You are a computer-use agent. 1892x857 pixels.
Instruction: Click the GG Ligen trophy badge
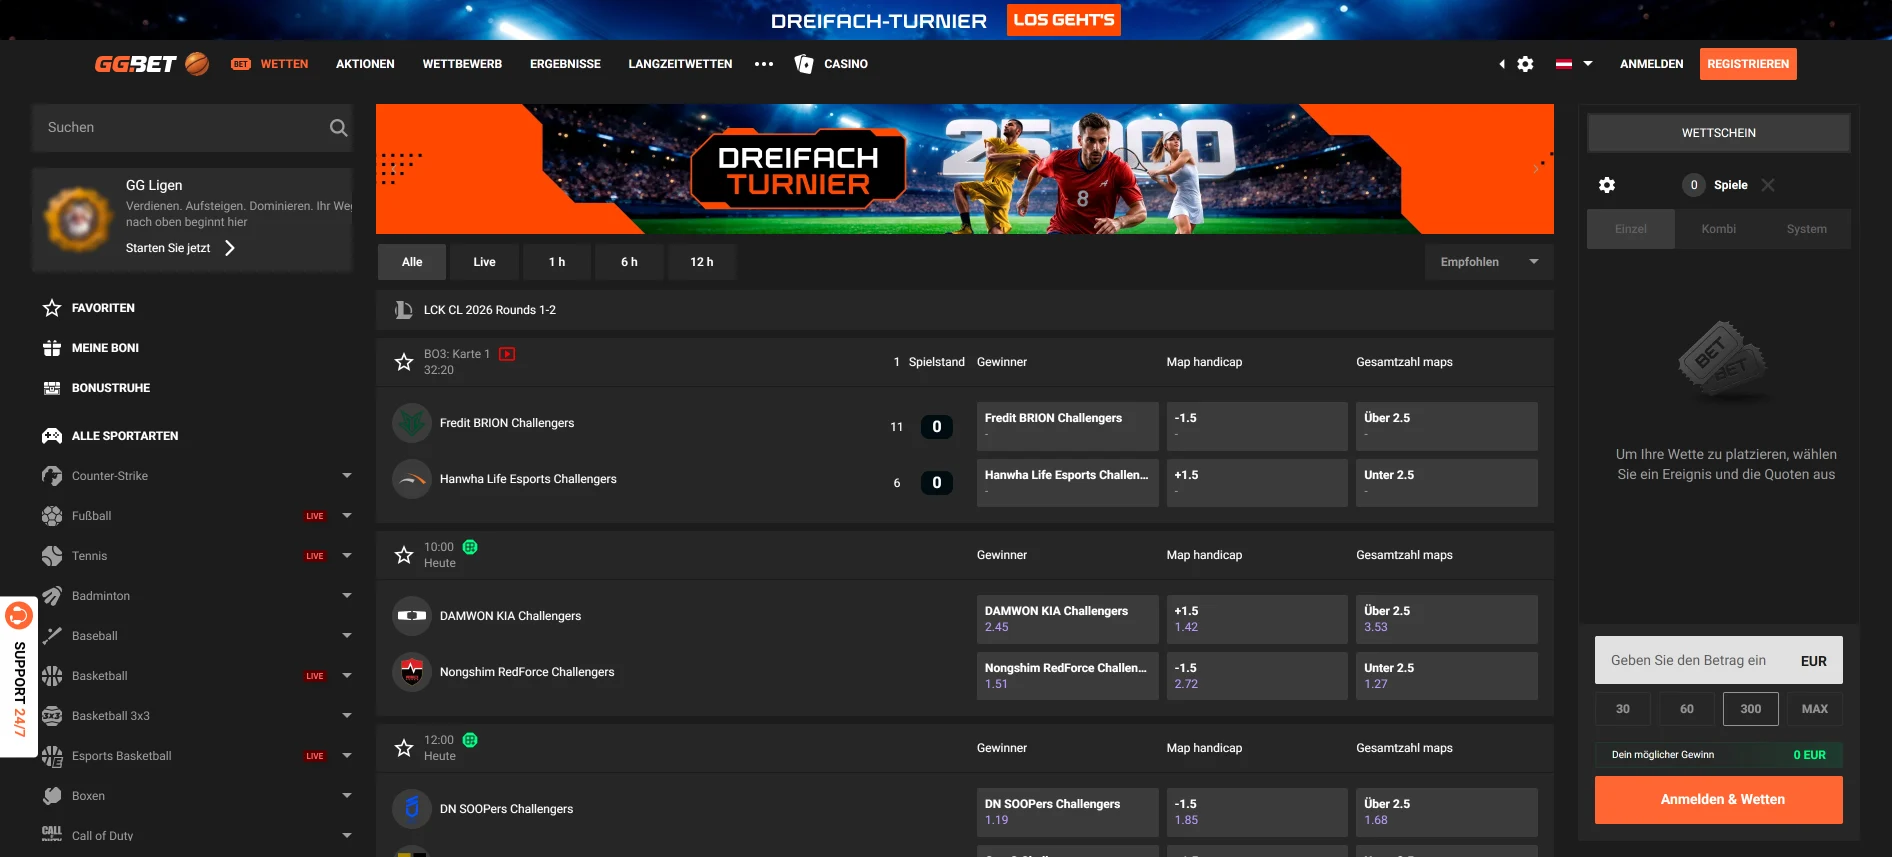[x=77, y=219]
